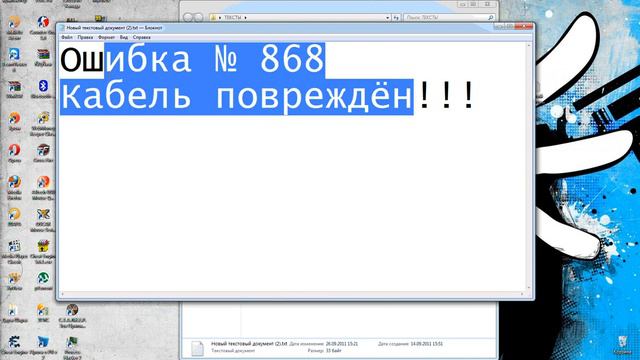Click the Back button in Explorer window

click(188, 18)
